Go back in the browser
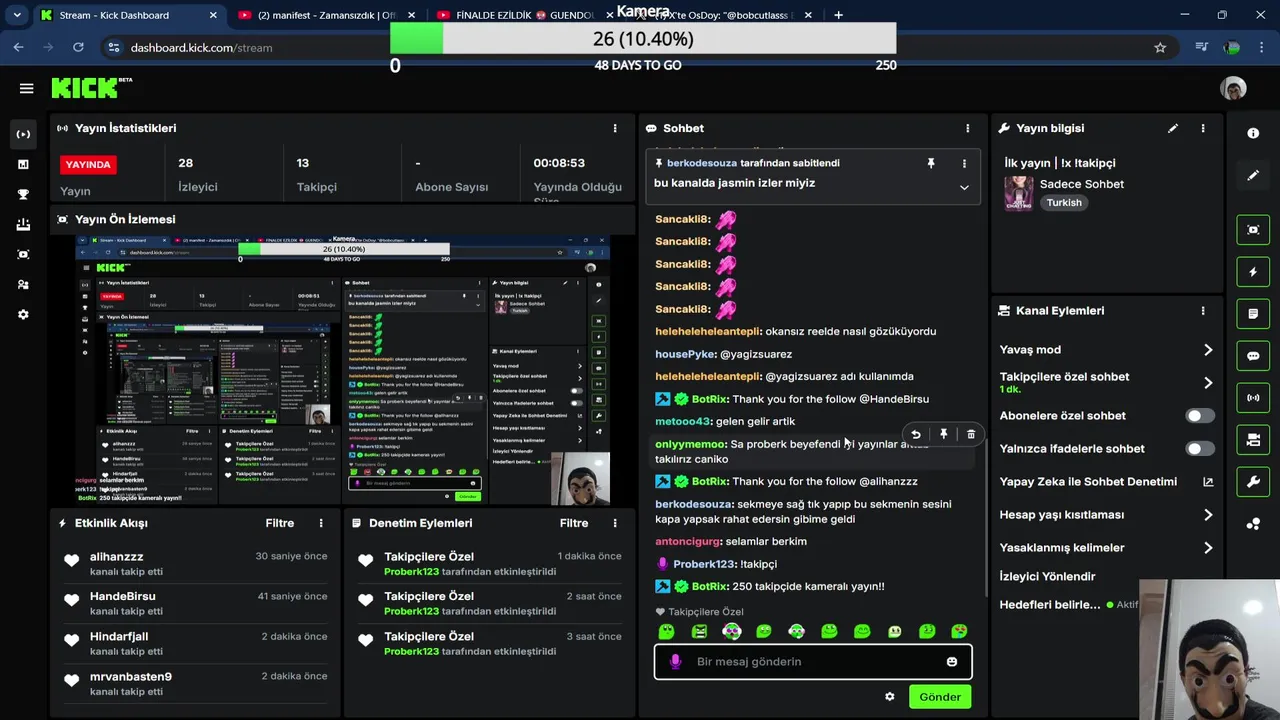Viewport: 1280px width, 720px height. (18, 47)
